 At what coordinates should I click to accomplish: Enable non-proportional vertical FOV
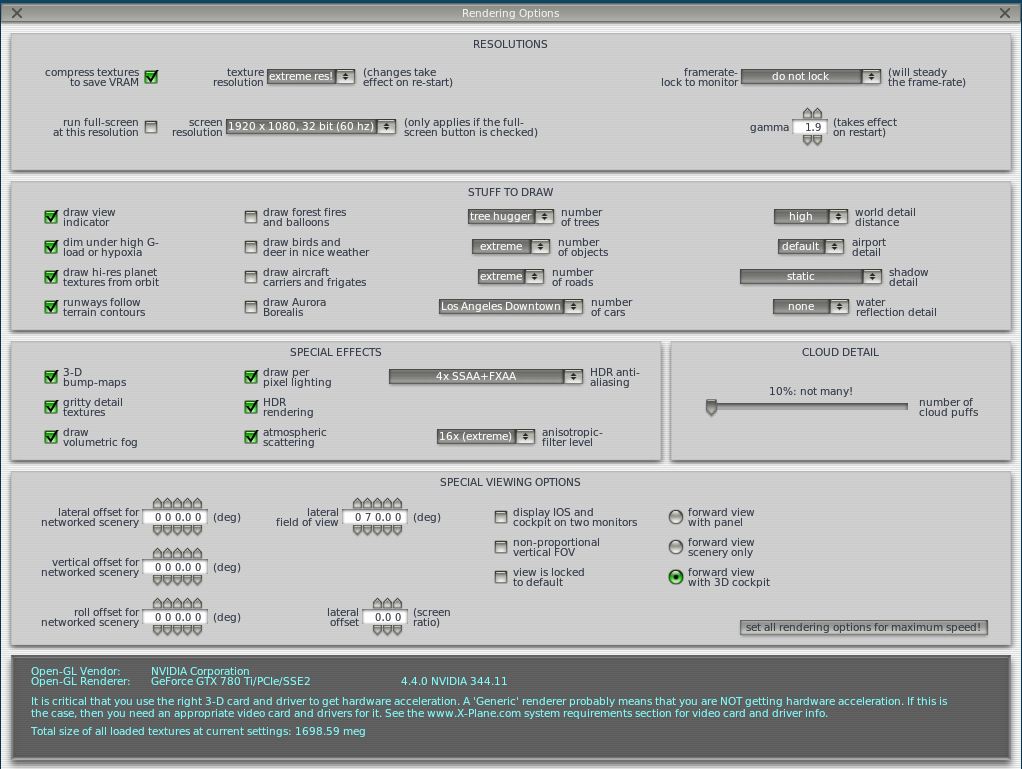pyautogui.click(x=501, y=547)
